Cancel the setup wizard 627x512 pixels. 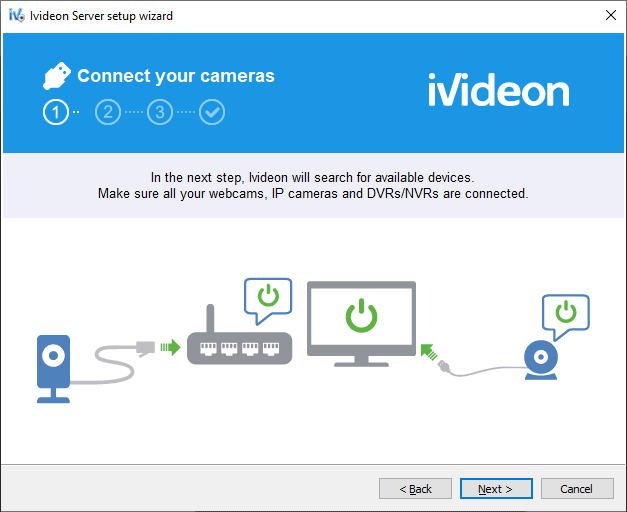577,488
